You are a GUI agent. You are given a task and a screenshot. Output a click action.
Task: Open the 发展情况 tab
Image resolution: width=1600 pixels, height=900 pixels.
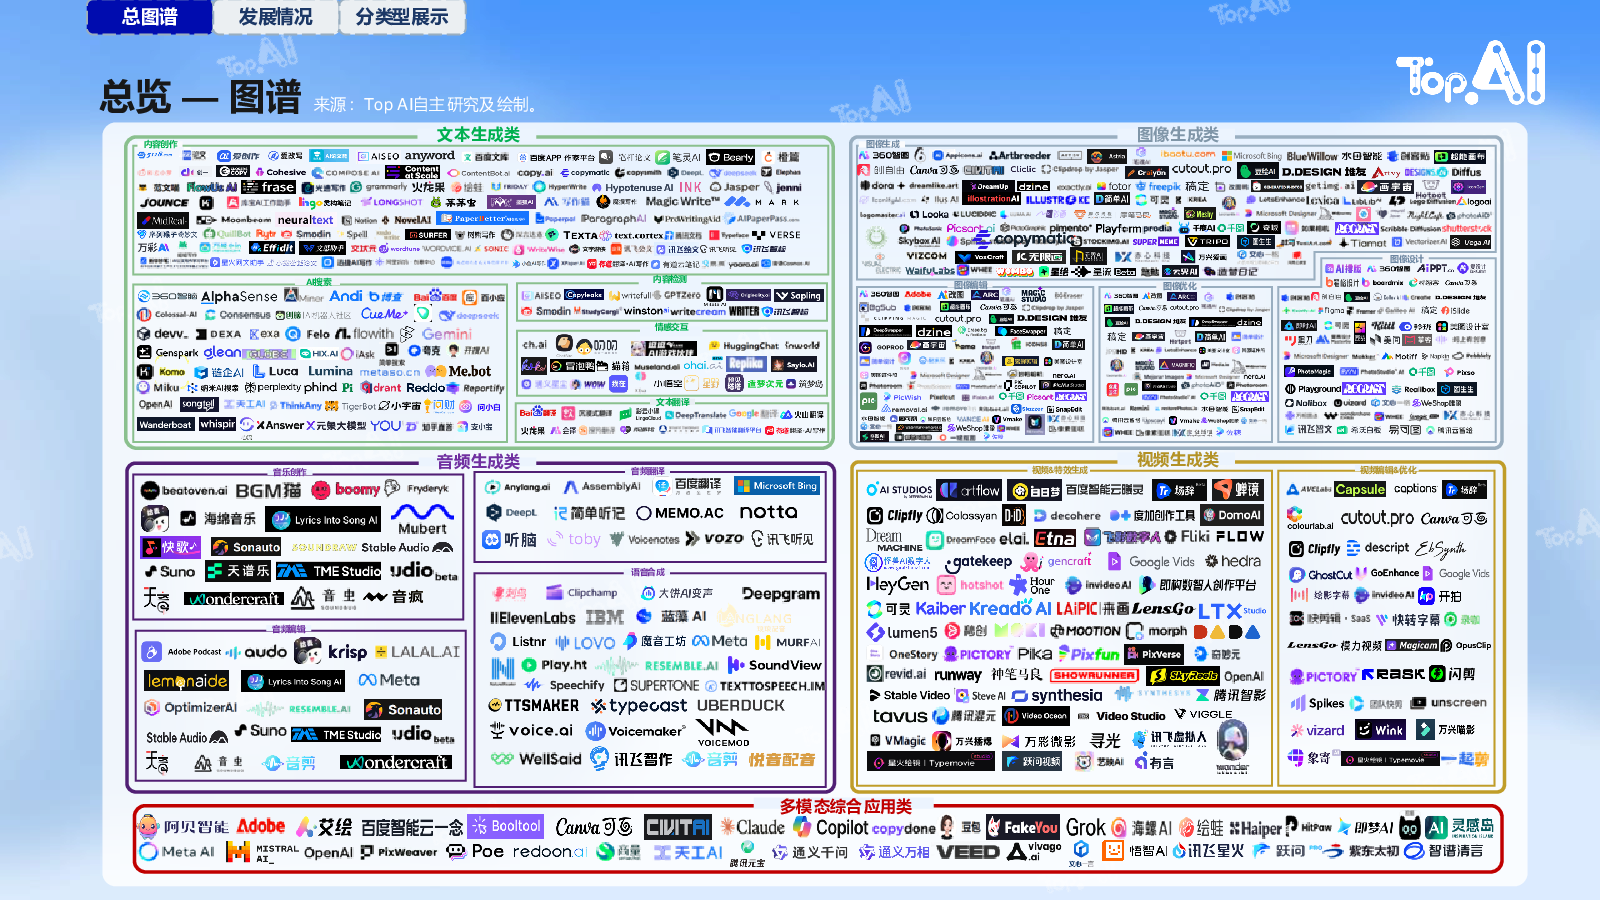pyautogui.click(x=275, y=17)
